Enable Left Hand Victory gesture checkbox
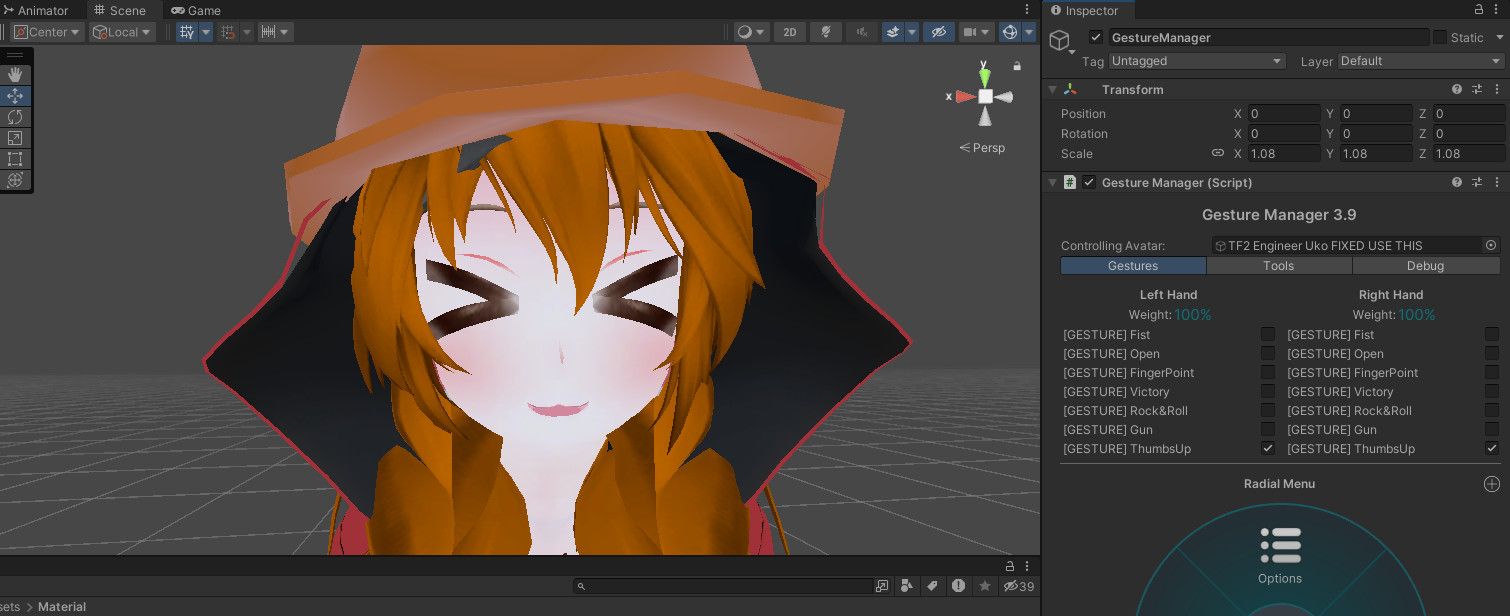The image size is (1510, 616). coord(1268,391)
